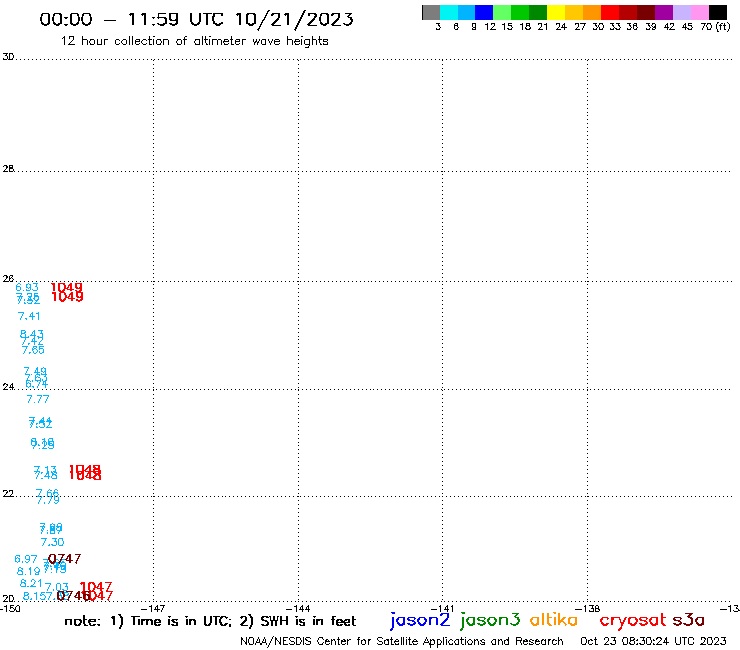Click latitude axis label '26'

click(x=8, y=279)
